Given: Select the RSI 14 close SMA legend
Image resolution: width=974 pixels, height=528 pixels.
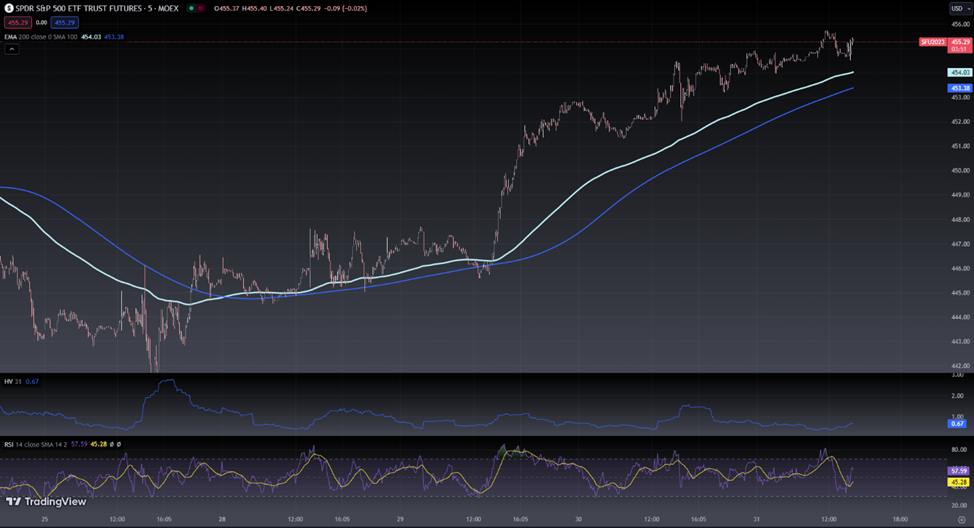Looking at the screenshot, I should pos(36,444).
